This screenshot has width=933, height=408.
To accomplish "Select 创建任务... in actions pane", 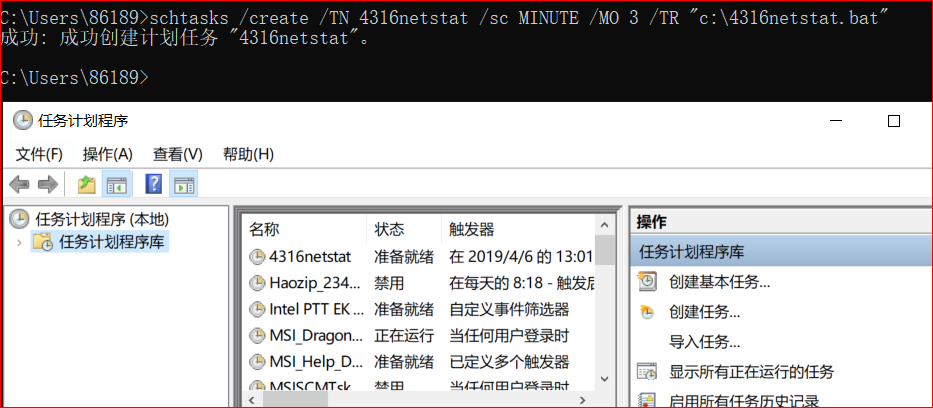I will (705, 312).
